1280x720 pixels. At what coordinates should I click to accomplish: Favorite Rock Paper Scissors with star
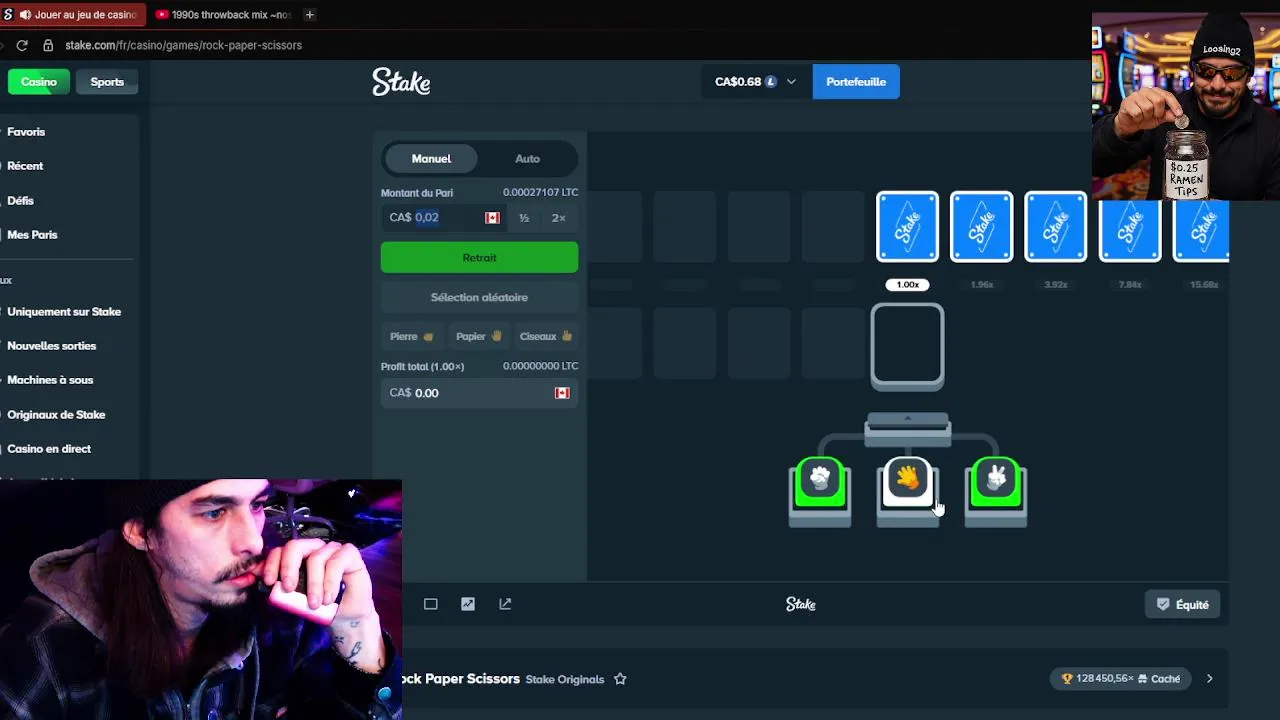click(x=620, y=679)
